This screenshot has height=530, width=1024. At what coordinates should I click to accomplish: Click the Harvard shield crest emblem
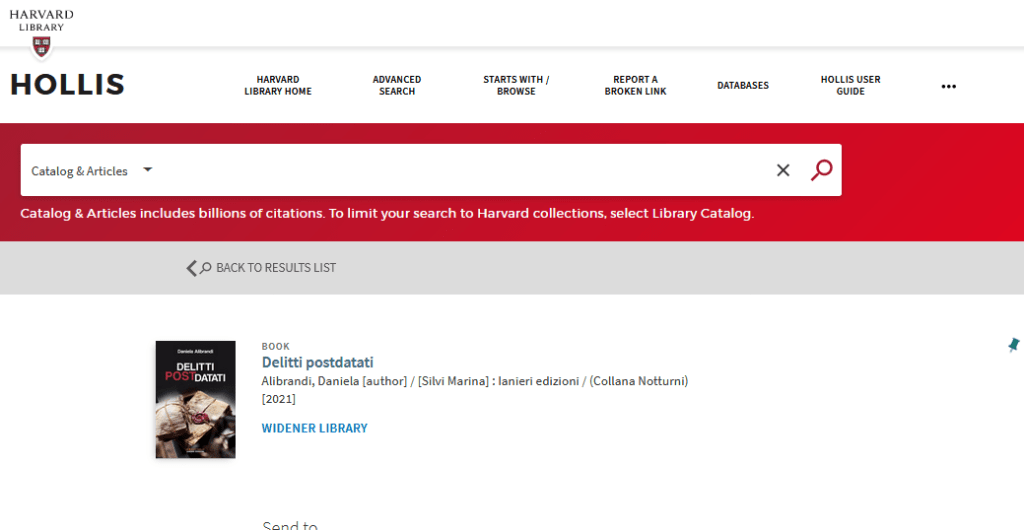click(41, 47)
